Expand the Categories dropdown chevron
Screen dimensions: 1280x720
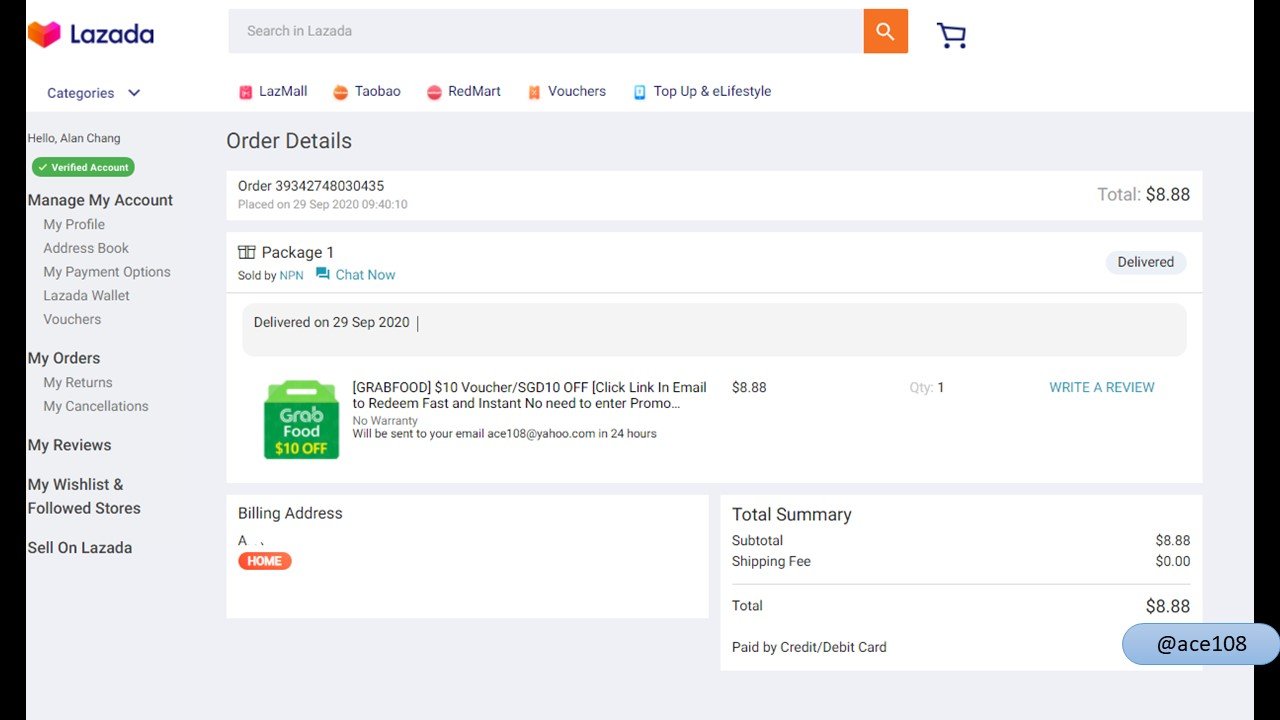134,93
